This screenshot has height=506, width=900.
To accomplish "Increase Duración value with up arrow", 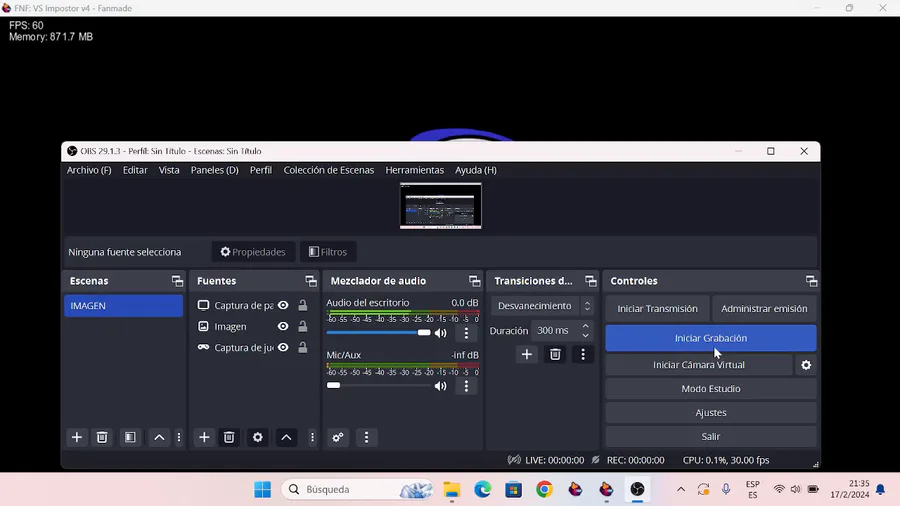I will coord(585,326).
